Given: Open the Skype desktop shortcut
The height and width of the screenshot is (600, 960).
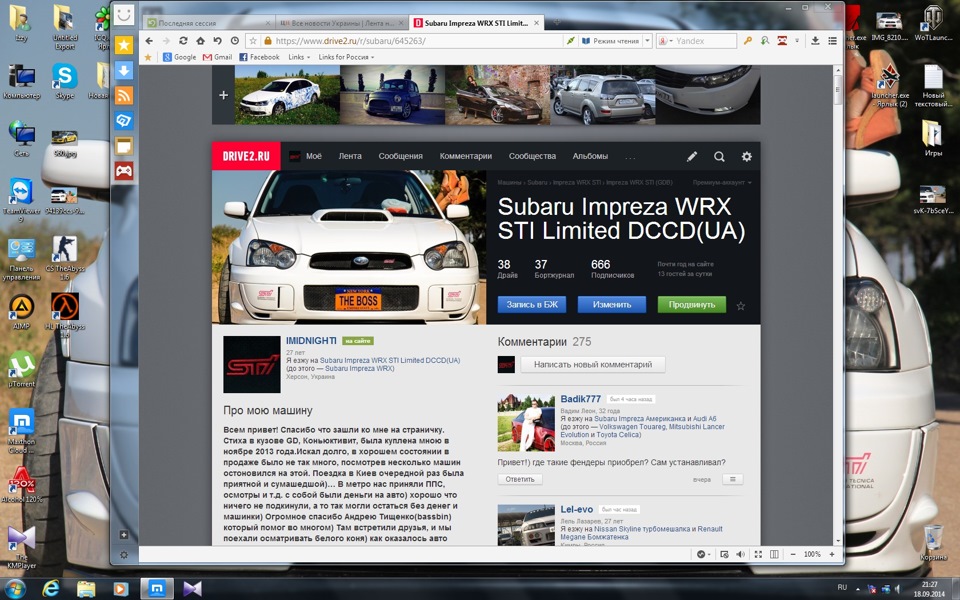Looking at the screenshot, I should tap(65, 81).
